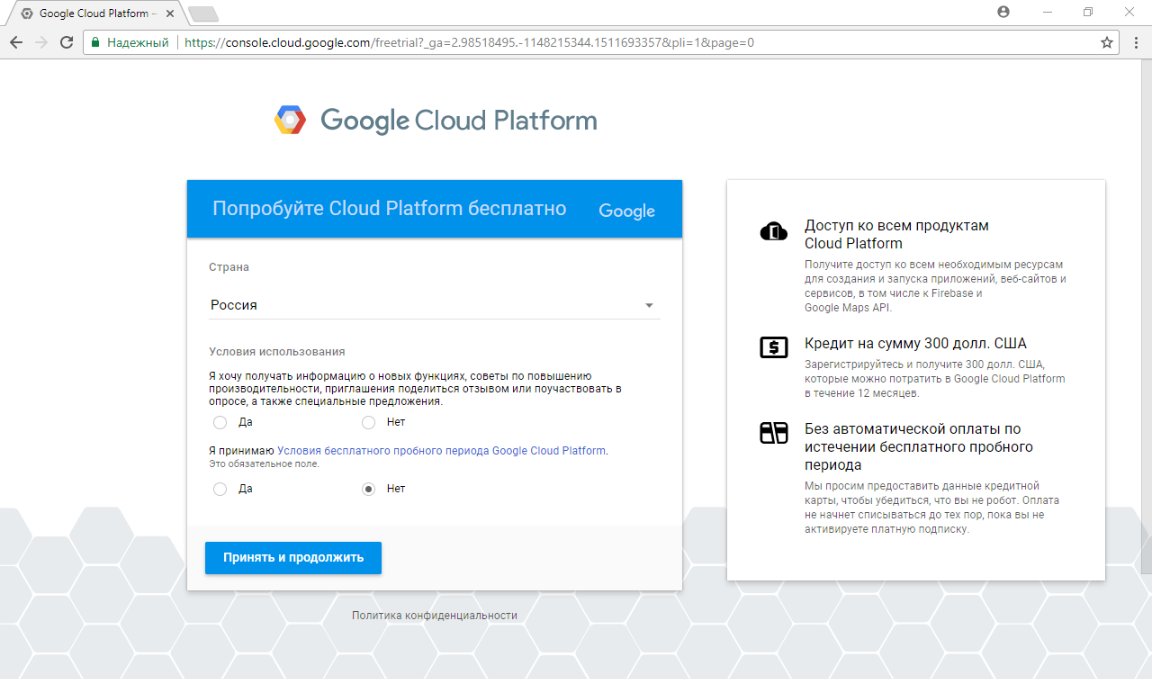Viewport: 1152px width, 679px height.
Task: Close the Google Cloud Platform tab
Action: [170, 13]
